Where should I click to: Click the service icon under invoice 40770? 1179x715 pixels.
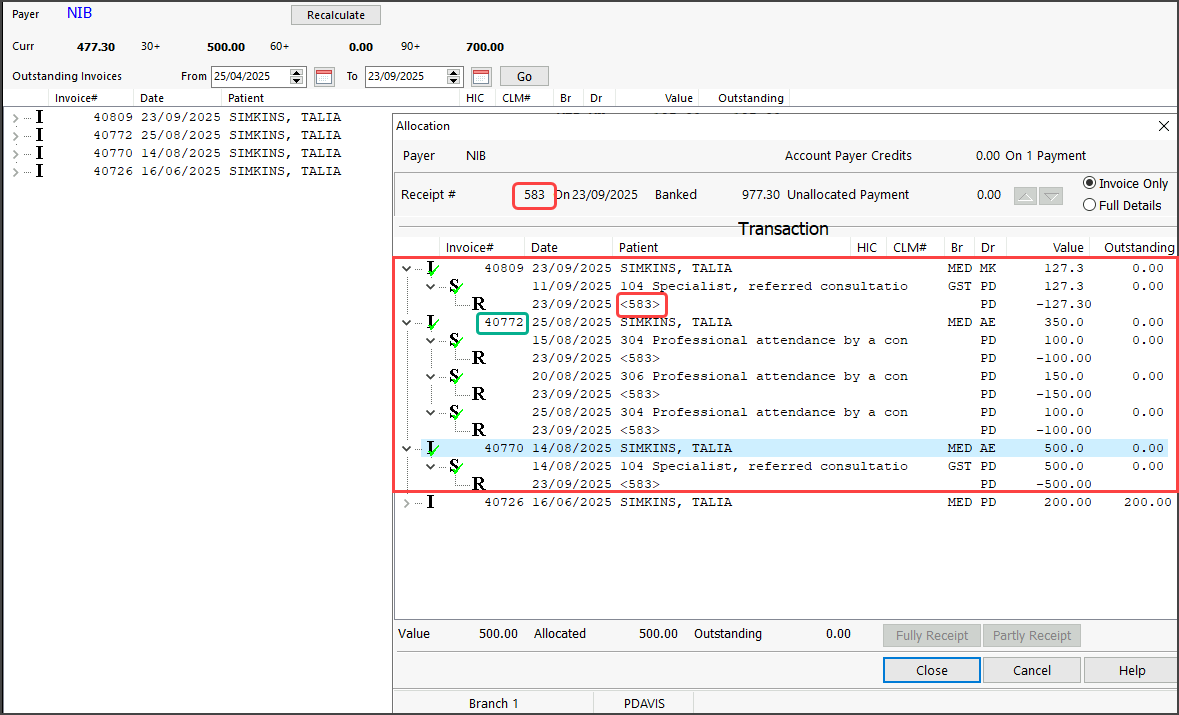pyautogui.click(x=456, y=466)
